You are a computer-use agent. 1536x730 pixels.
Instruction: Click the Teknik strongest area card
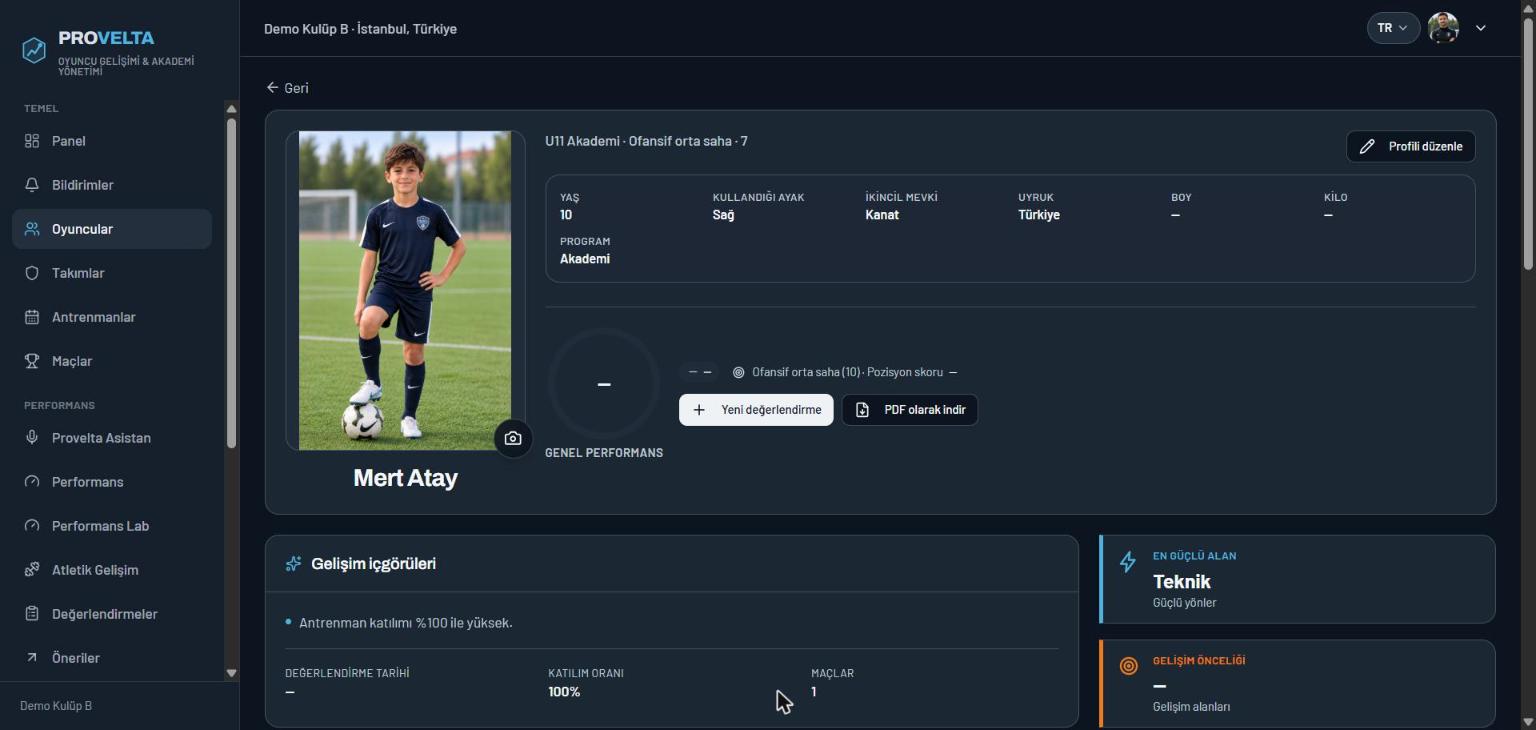click(1297, 579)
